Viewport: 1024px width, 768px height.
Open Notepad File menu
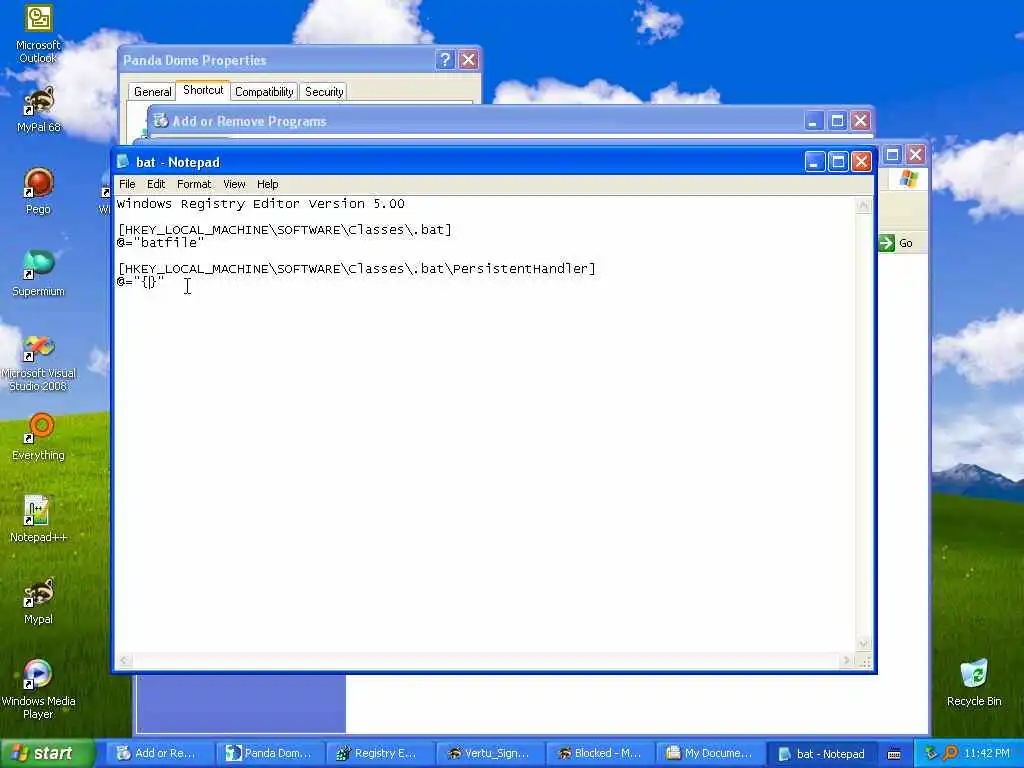tap(127, 184)
